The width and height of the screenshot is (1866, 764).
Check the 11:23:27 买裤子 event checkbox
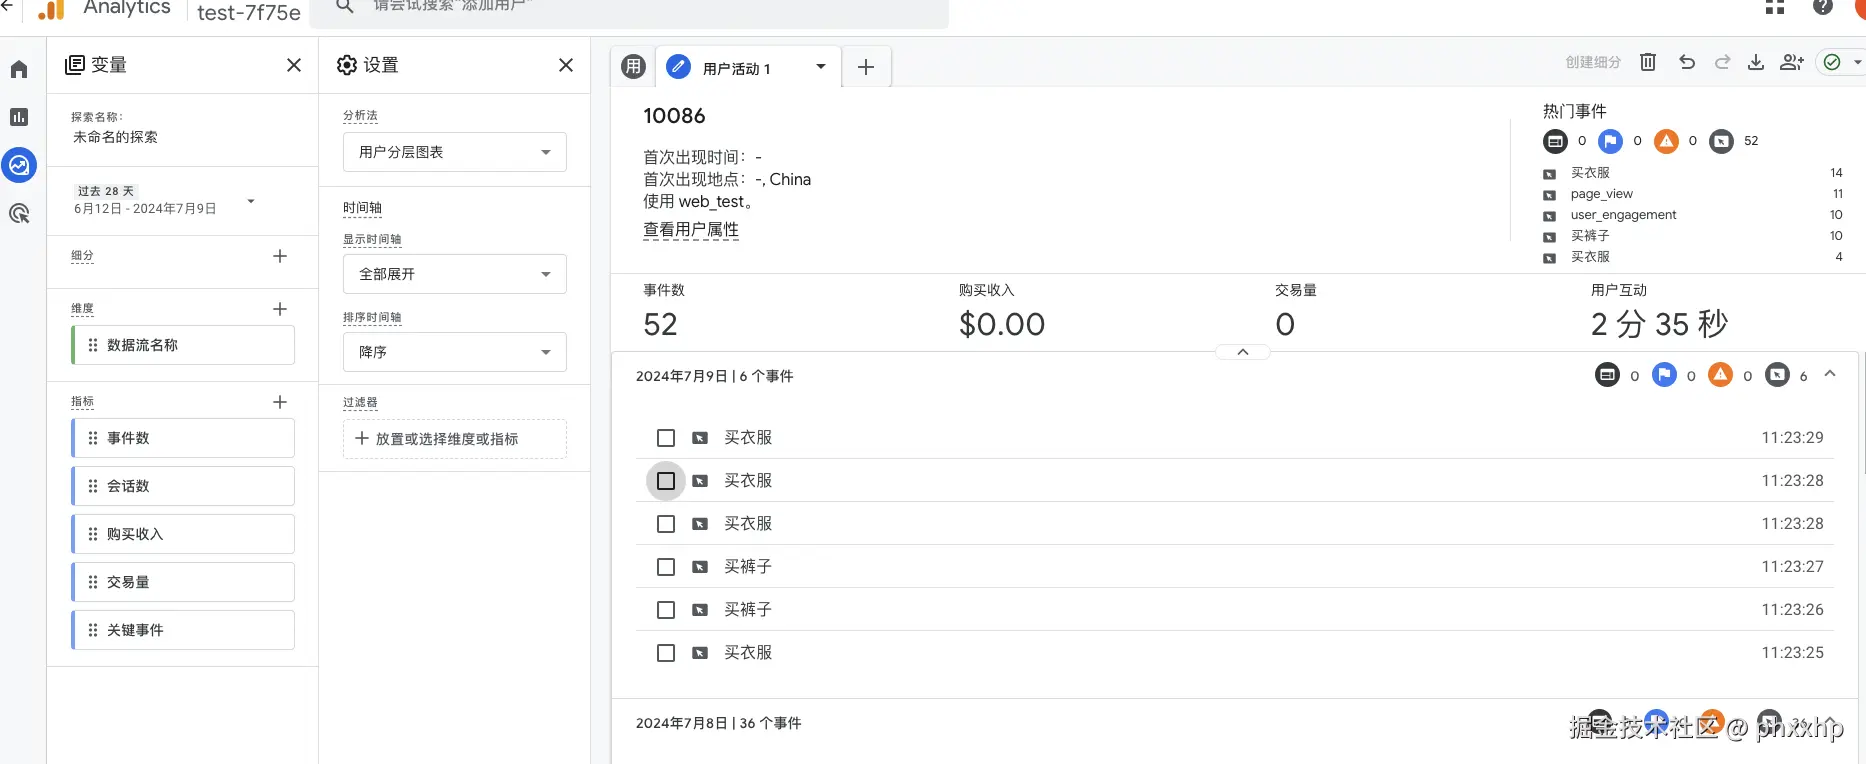click(666, 567)
